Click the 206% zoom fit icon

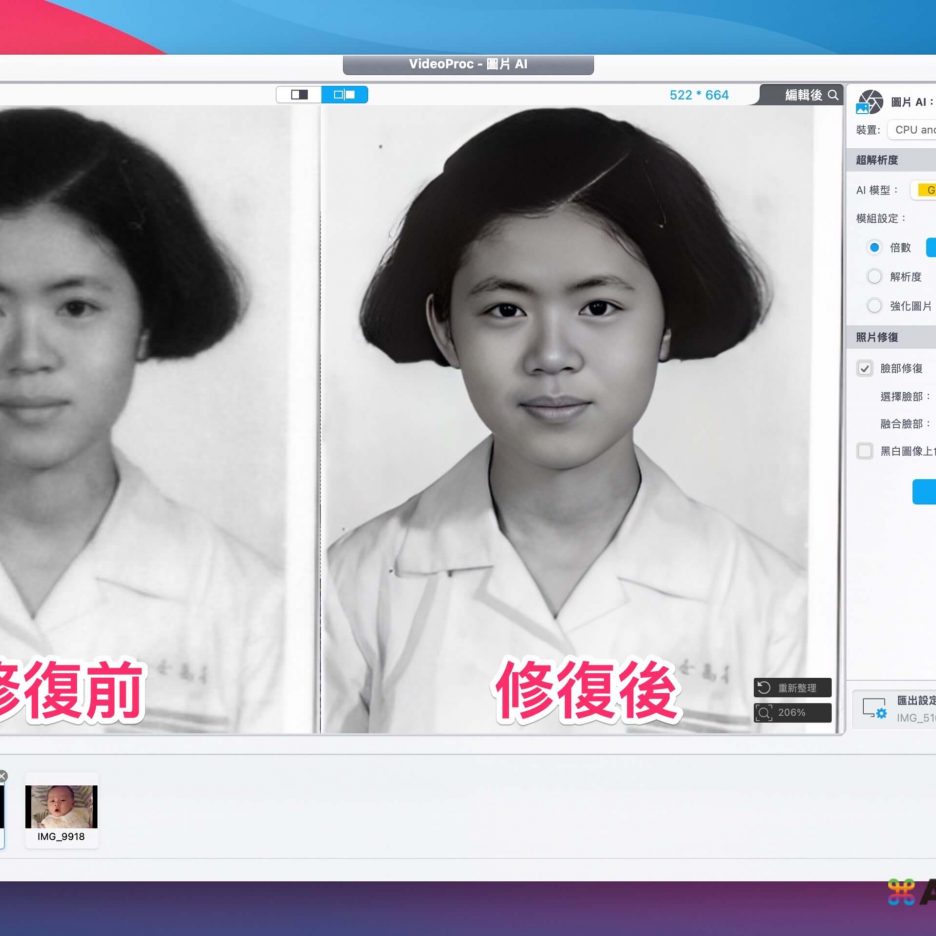point(764,713)
